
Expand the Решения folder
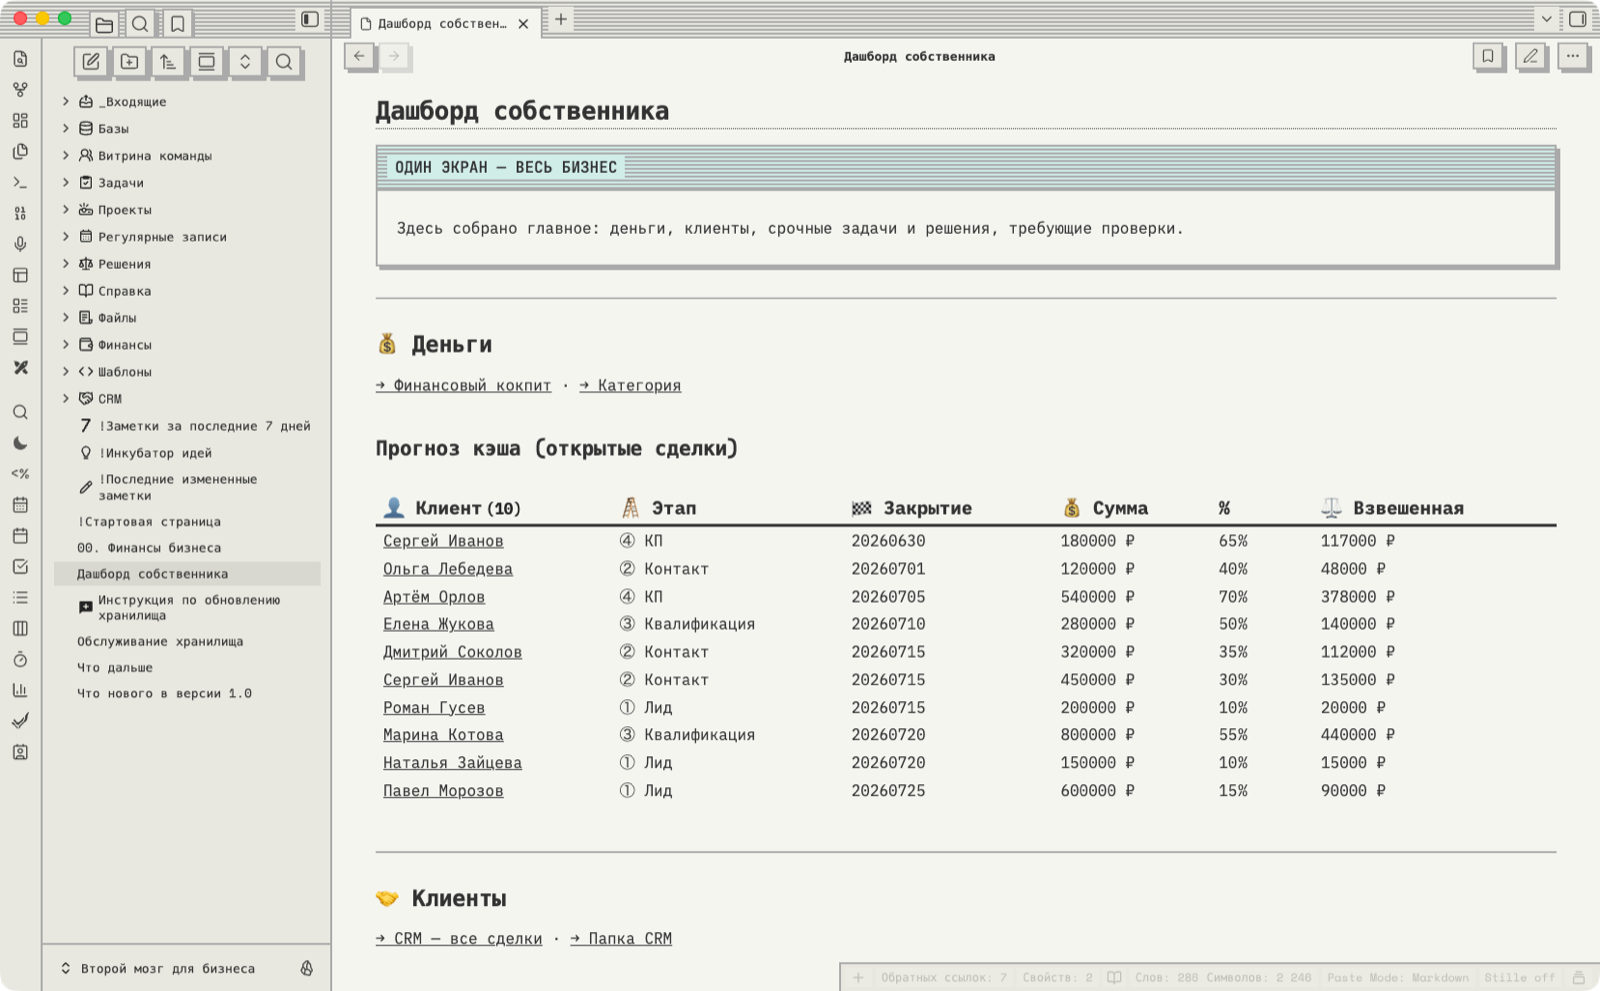(x=66, y=264)
